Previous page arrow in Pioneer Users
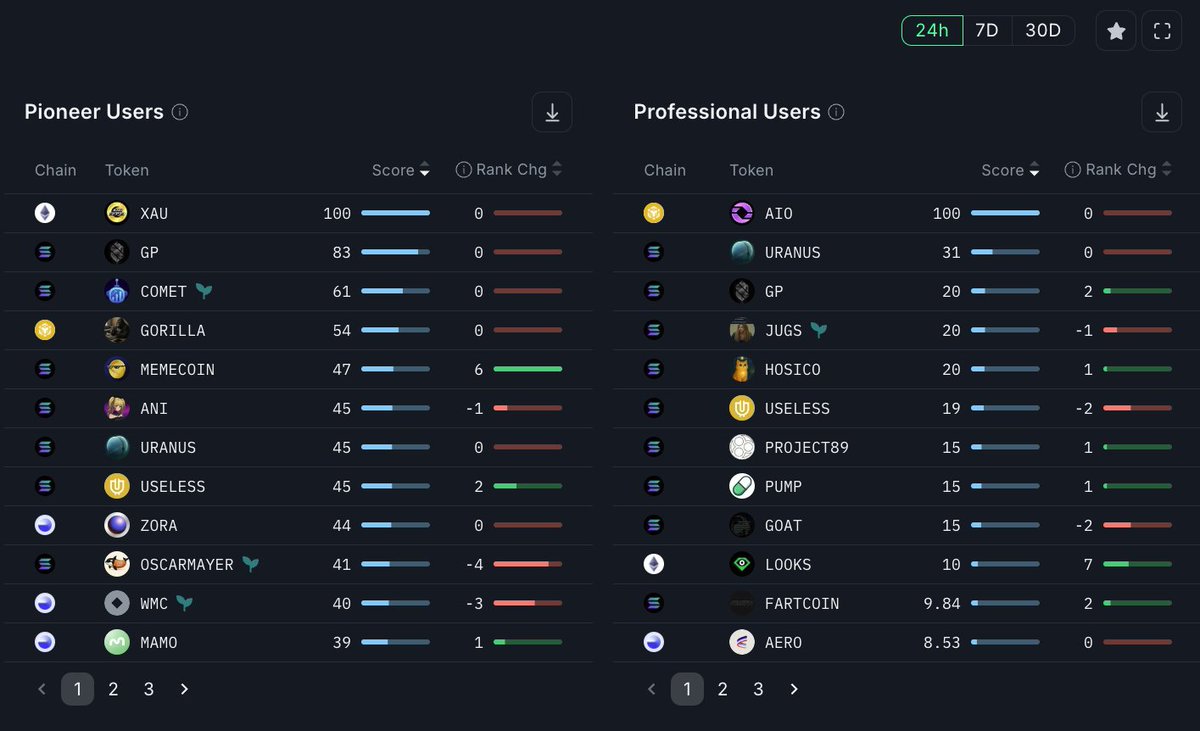Image resolution: width=1200 pixels, height=731 pixels. (x=42, y=689)
